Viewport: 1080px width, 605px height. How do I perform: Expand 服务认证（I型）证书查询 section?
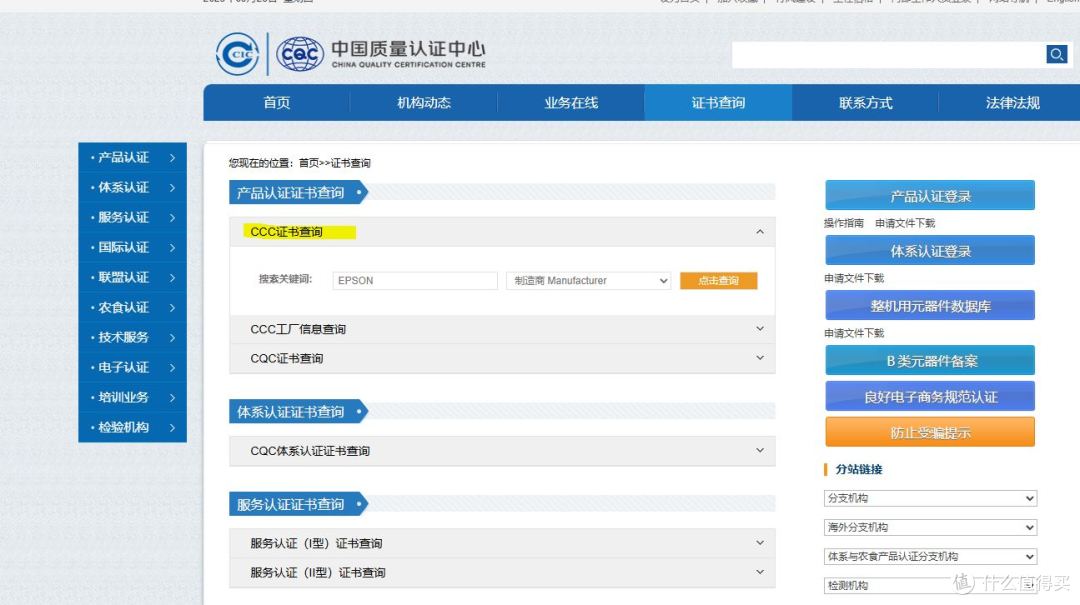(x=760, y=542)
